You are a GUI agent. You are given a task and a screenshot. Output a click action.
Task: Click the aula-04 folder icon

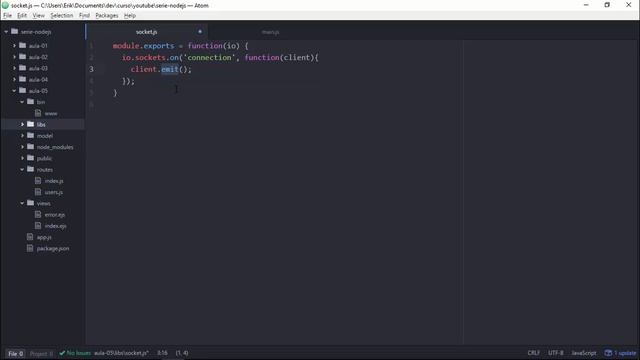pyautogui.click(x=23, y=79)
